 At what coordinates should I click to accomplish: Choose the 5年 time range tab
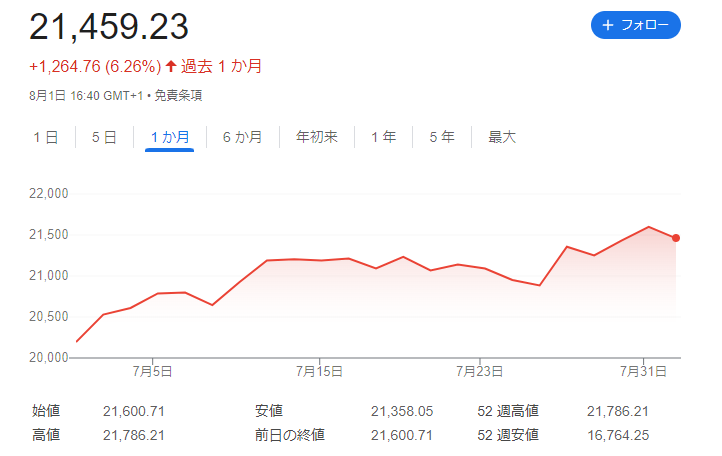tap(442, 137)
